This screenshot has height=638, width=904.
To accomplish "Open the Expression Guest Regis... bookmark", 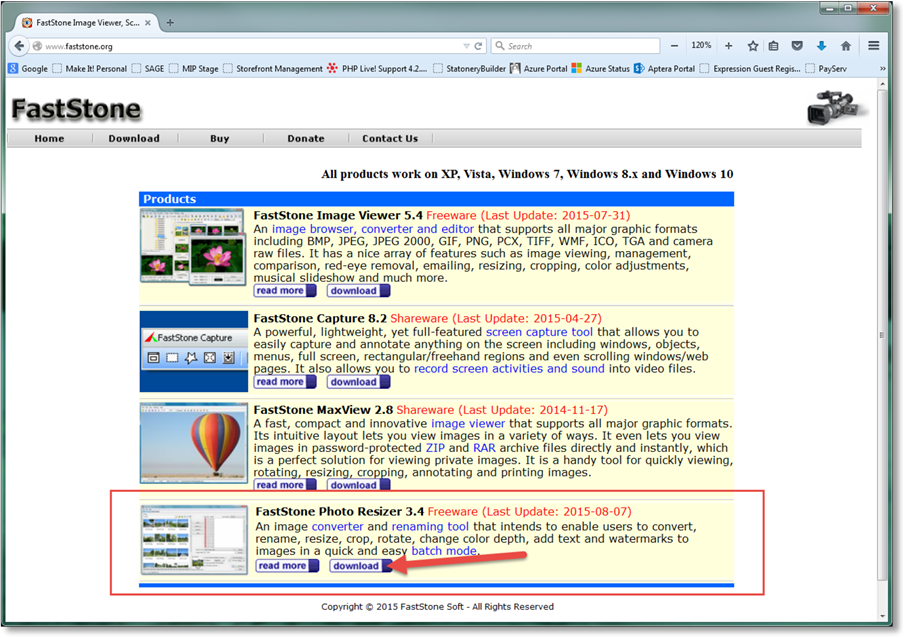I will coord(750,69).
